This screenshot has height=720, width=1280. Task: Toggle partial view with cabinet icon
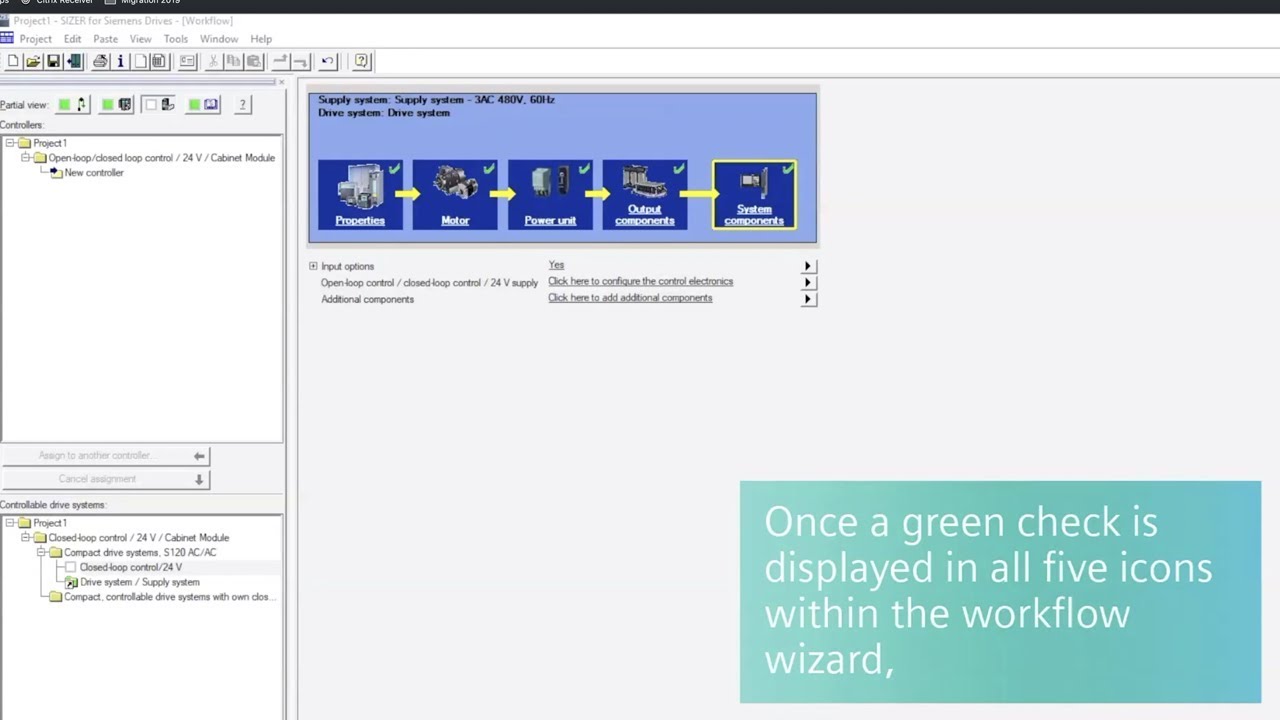pyautogui.click(x=116, y=104)
